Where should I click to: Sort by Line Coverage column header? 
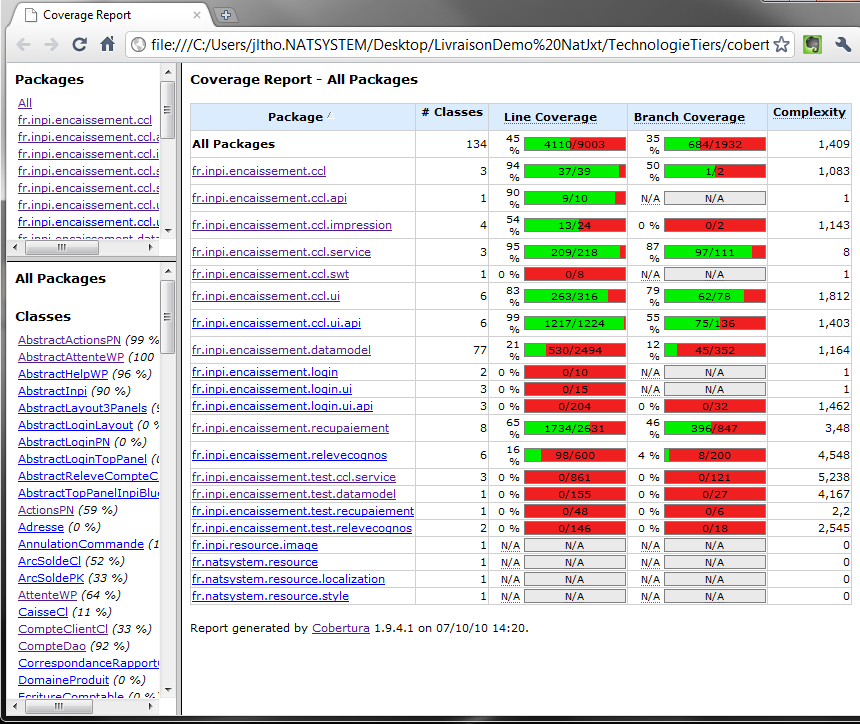(x=550, y=117)
